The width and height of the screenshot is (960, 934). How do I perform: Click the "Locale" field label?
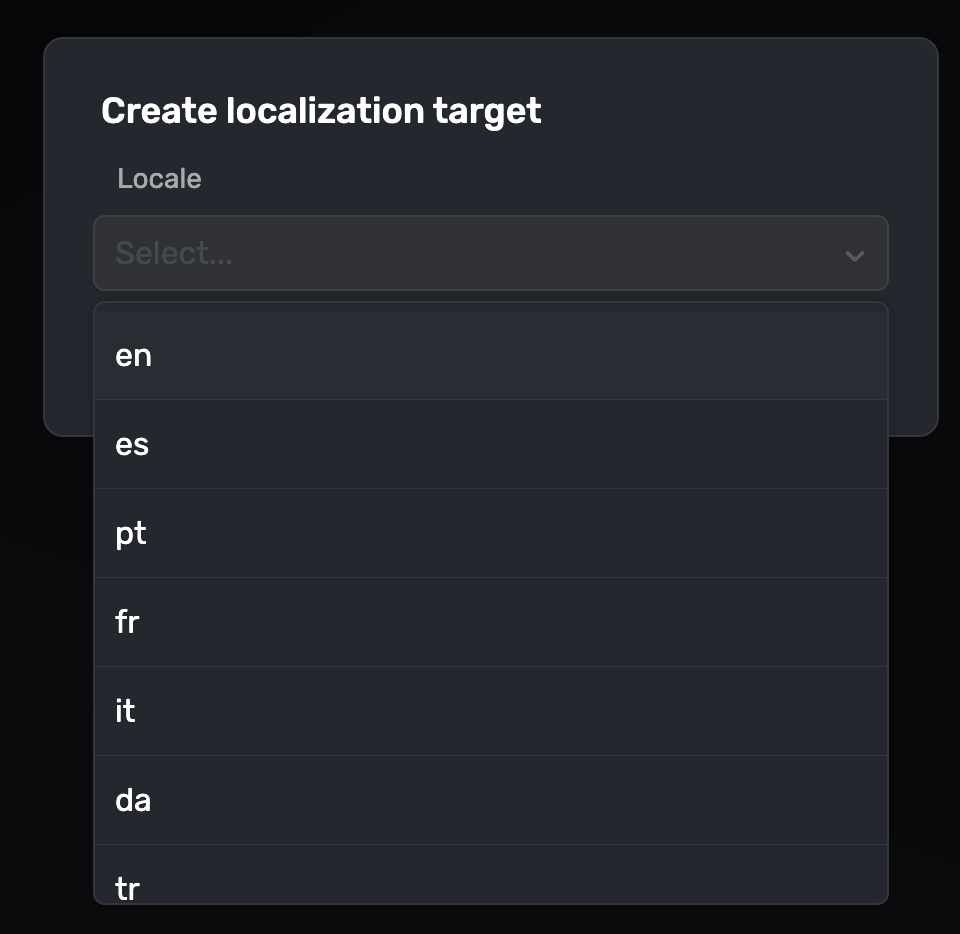tap(159, 179)
